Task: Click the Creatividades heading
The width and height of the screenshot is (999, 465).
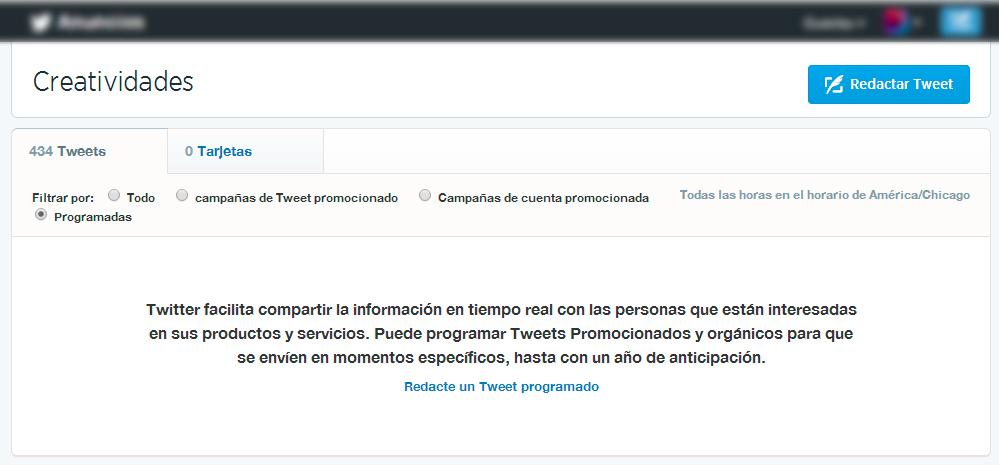Action: pos(113,82)
